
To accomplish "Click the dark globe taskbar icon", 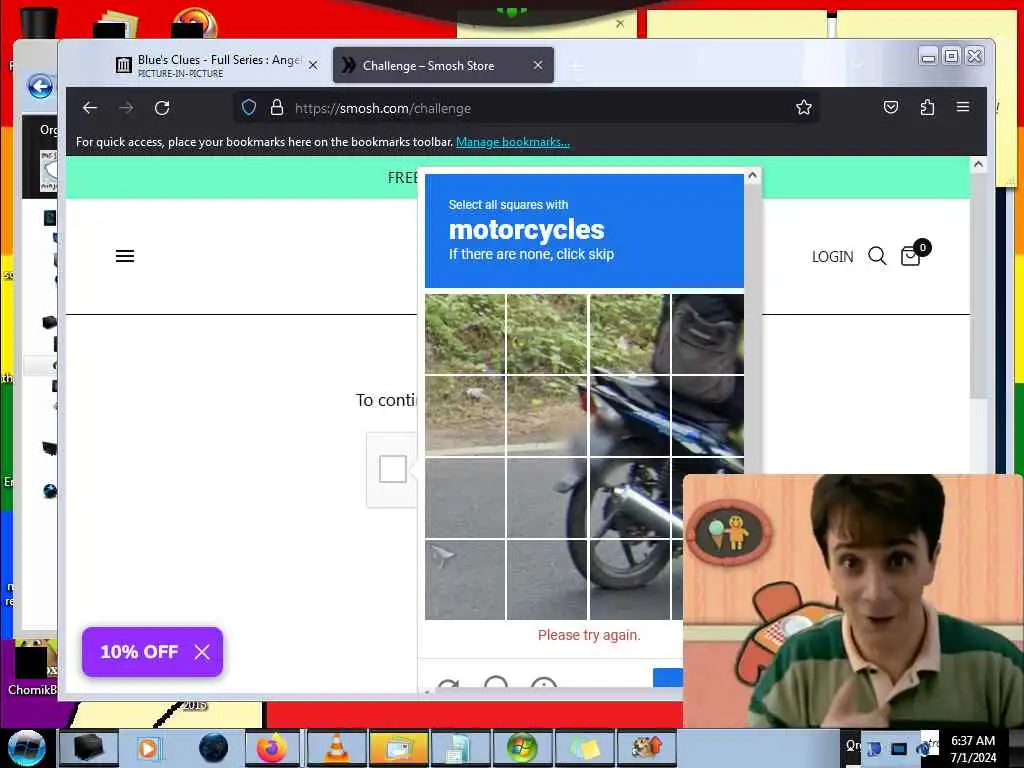I will point(213,748).
